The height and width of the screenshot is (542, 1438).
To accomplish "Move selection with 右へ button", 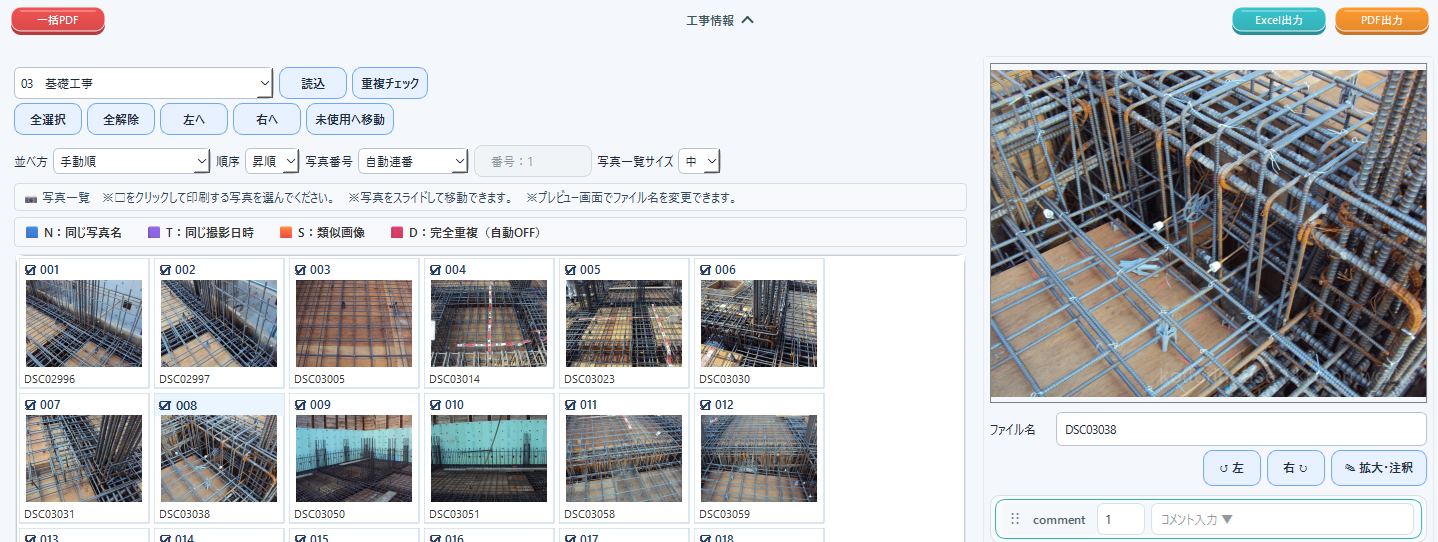I will click(x=267, y=119).
